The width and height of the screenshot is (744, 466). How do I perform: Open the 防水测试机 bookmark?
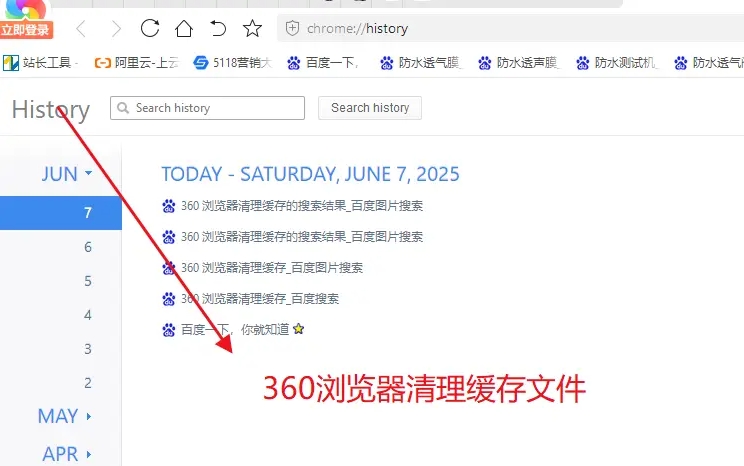coord(617,63)
